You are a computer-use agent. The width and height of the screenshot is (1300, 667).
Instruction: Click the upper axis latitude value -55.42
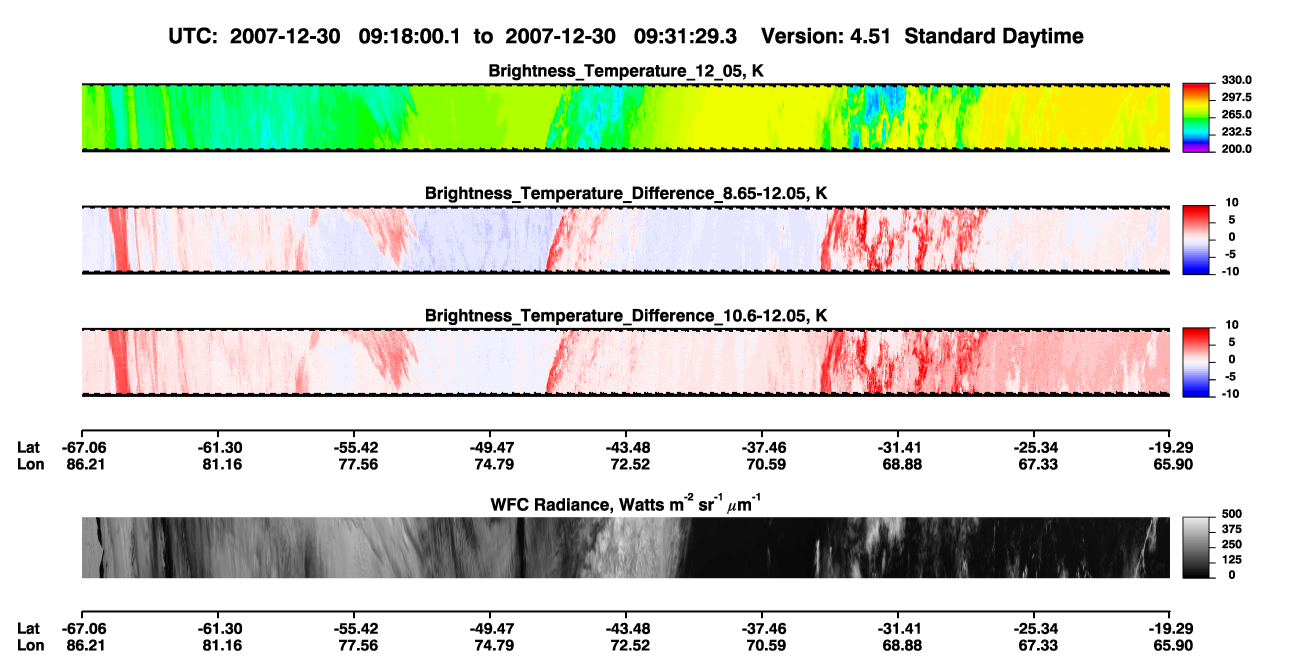point(354,447)
